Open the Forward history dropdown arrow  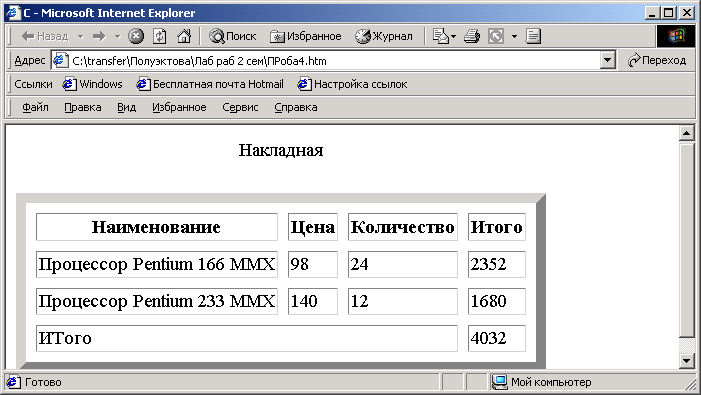tap(118, 36)
